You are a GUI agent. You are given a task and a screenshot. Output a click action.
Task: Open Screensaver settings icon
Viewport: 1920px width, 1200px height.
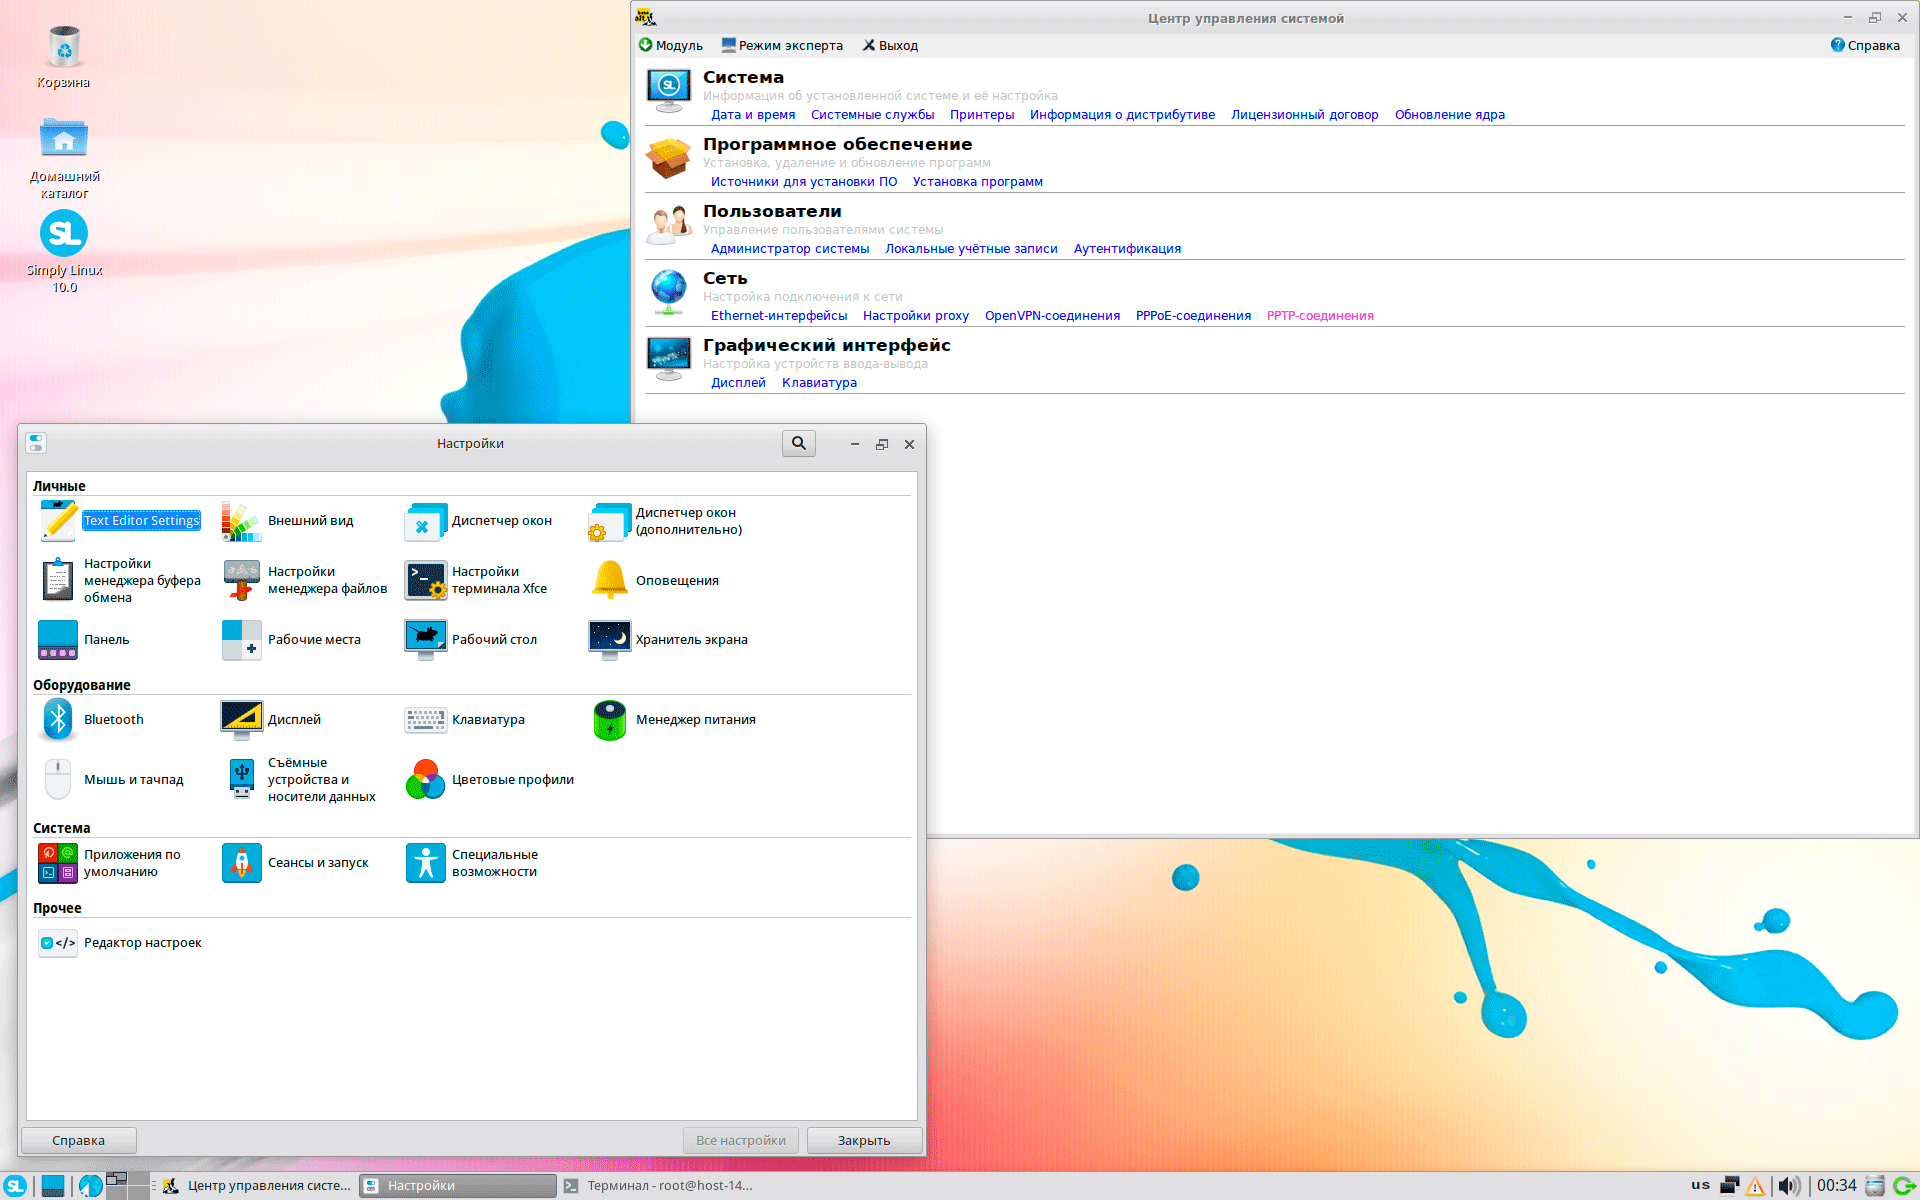coord(610,640)
